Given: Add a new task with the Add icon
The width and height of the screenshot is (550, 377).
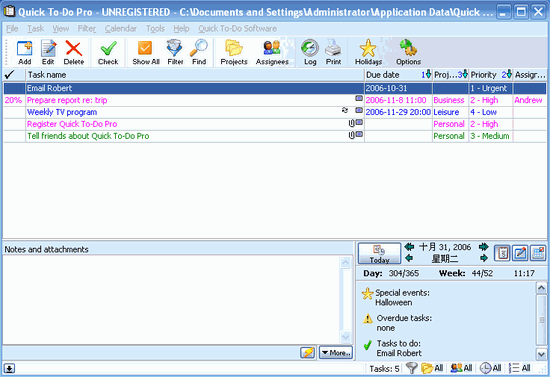Looking at the screenshot, I should pos(25,53).
